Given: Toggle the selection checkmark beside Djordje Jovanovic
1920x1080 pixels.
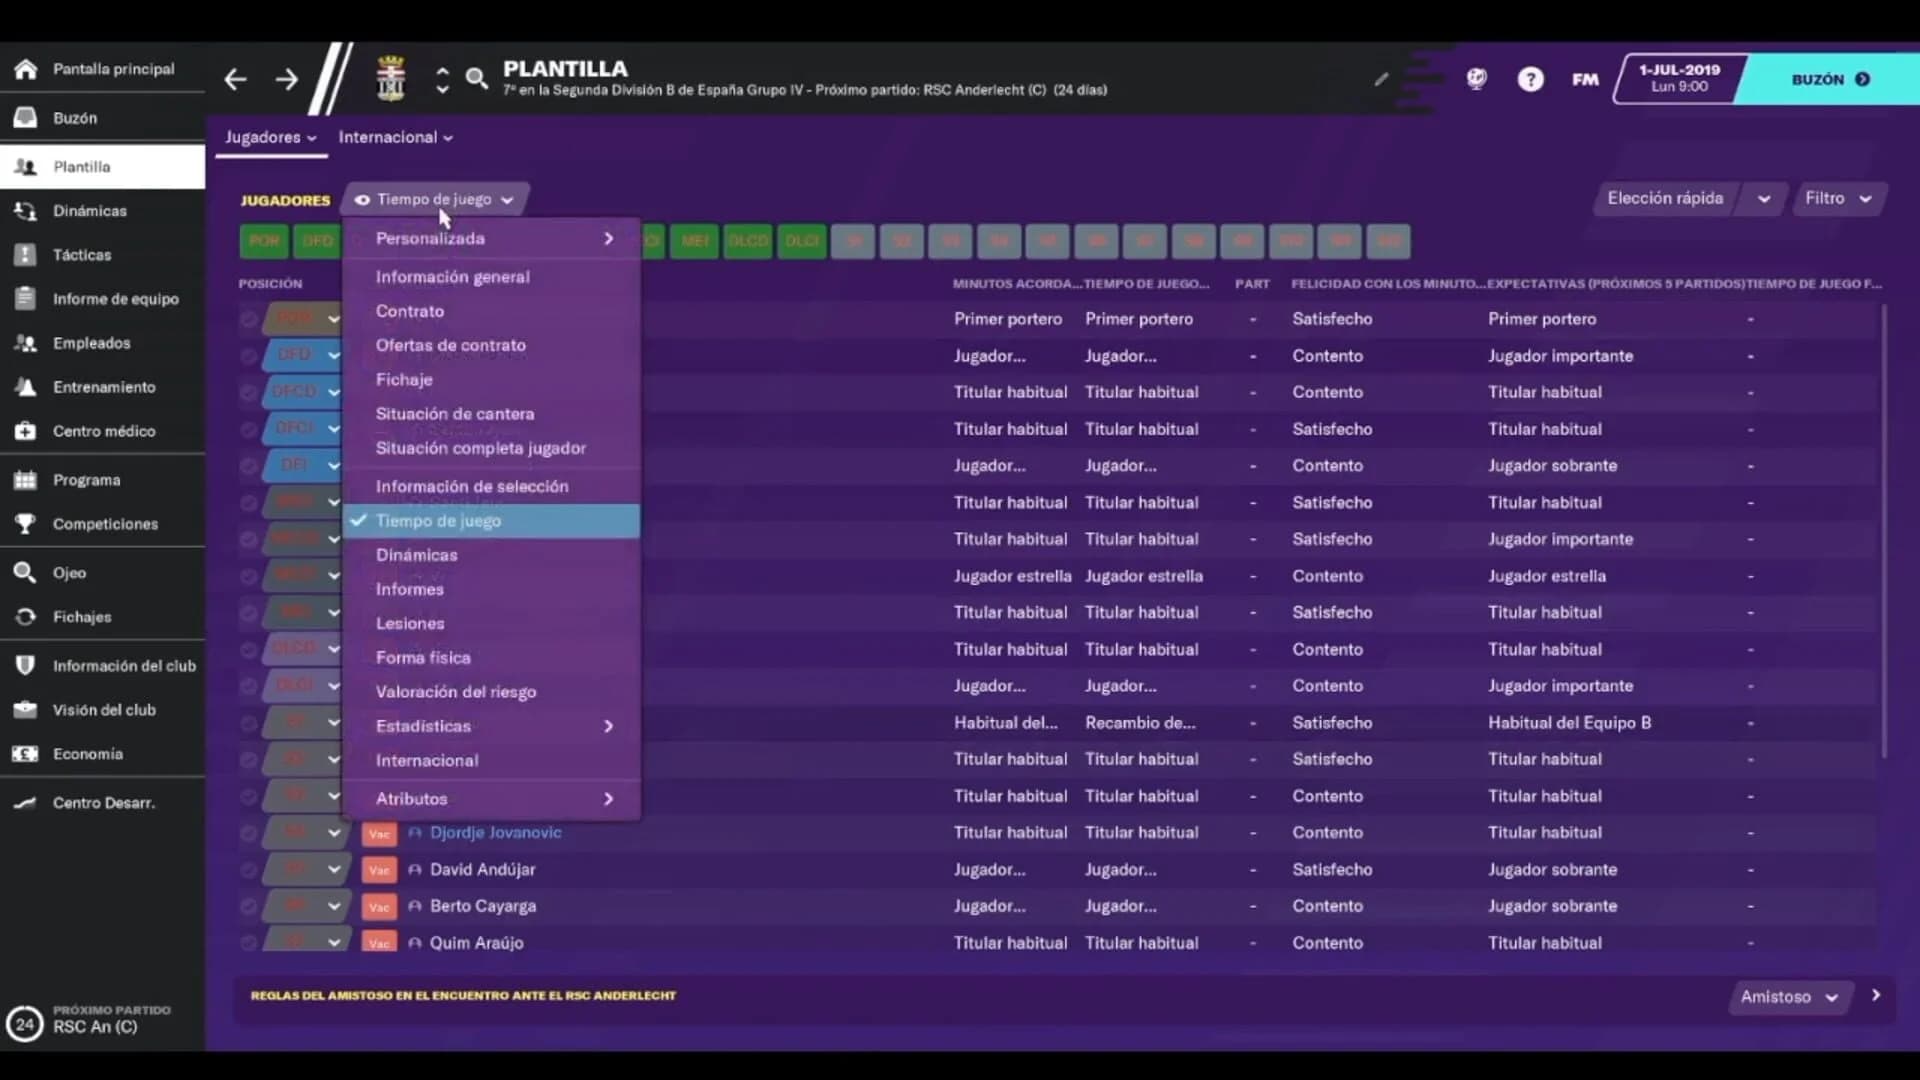Looking at the screenshot, I should click(x=248, y=832).
